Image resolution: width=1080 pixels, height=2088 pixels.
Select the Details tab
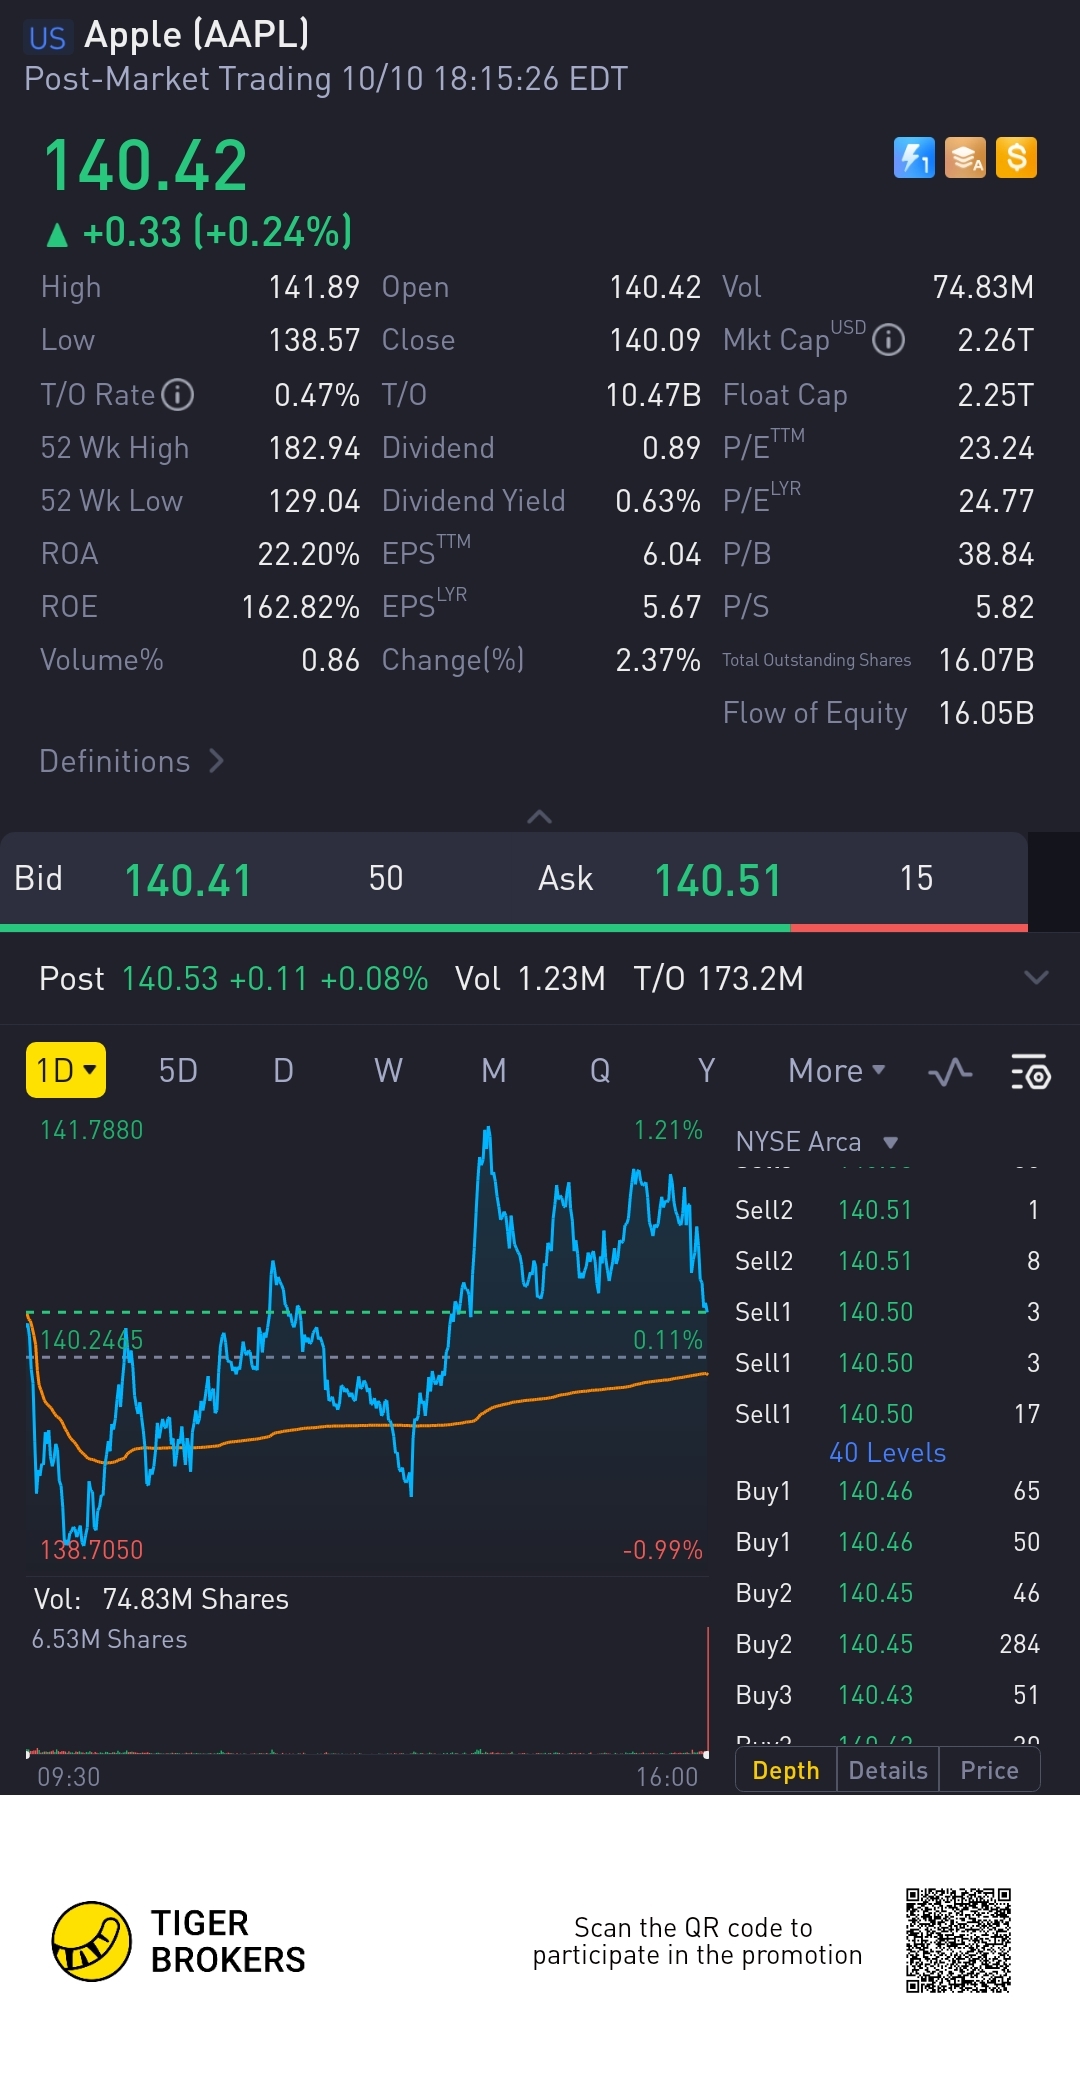pos(888,1770)
